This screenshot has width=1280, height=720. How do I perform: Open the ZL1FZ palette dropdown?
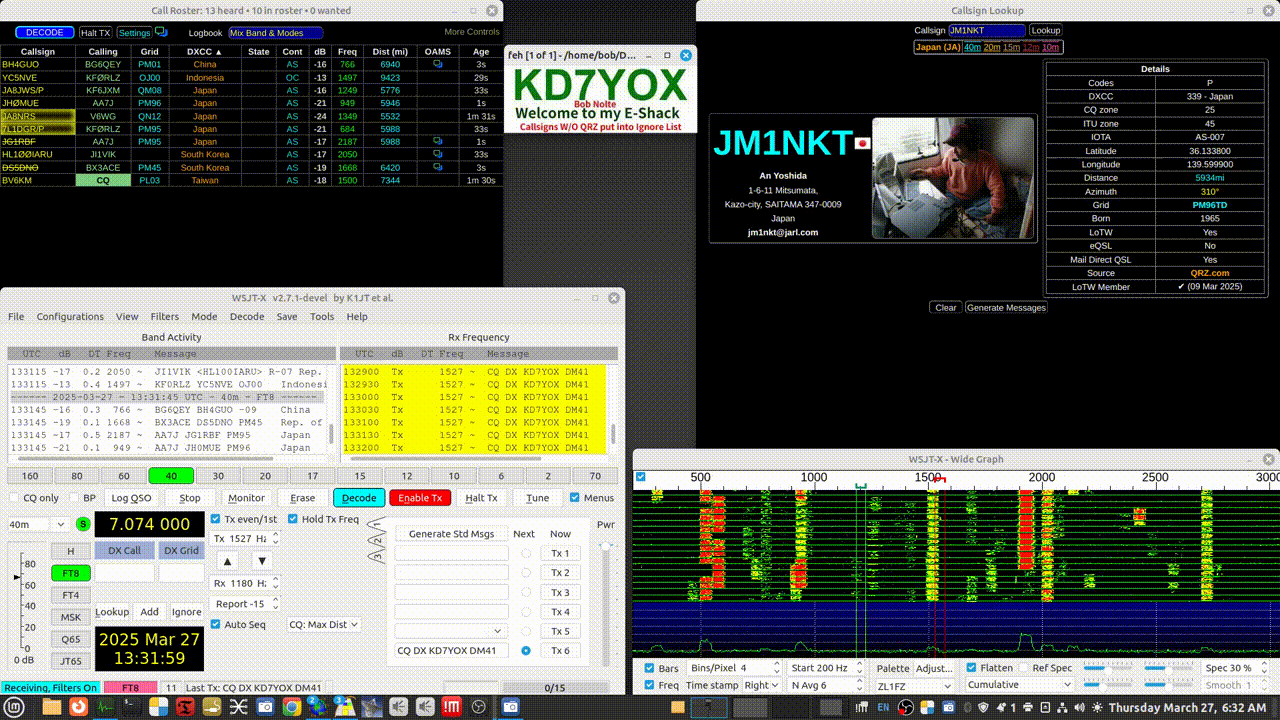[913, 686]
